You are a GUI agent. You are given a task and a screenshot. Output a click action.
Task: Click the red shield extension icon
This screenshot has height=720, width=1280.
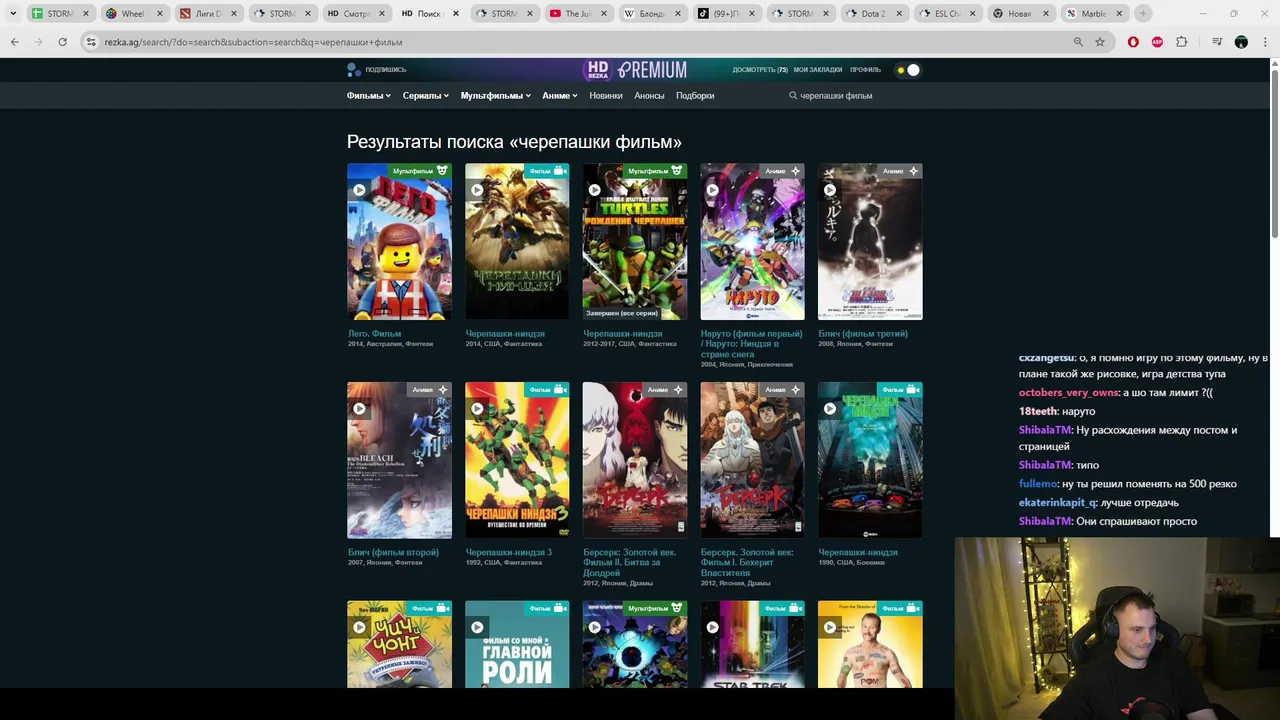tap(1133, 42)
